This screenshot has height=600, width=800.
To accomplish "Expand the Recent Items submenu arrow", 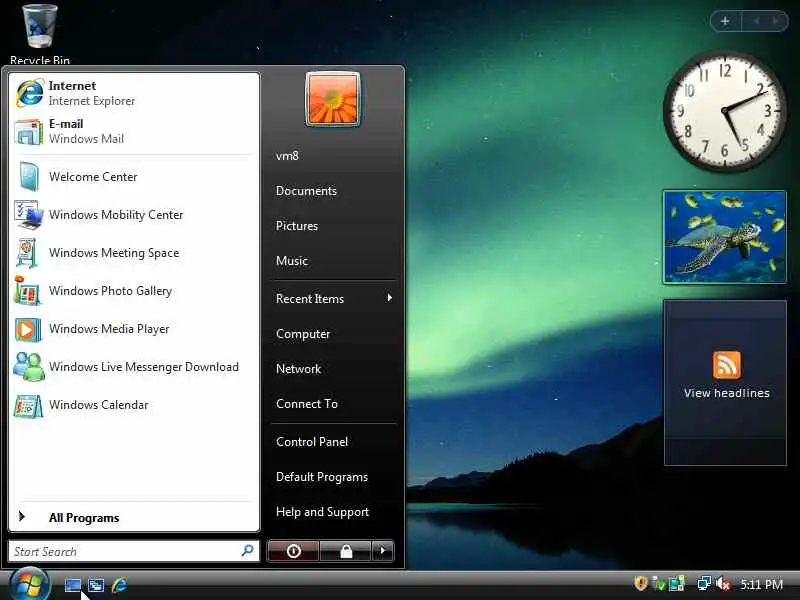I will [x=389, y=297].
